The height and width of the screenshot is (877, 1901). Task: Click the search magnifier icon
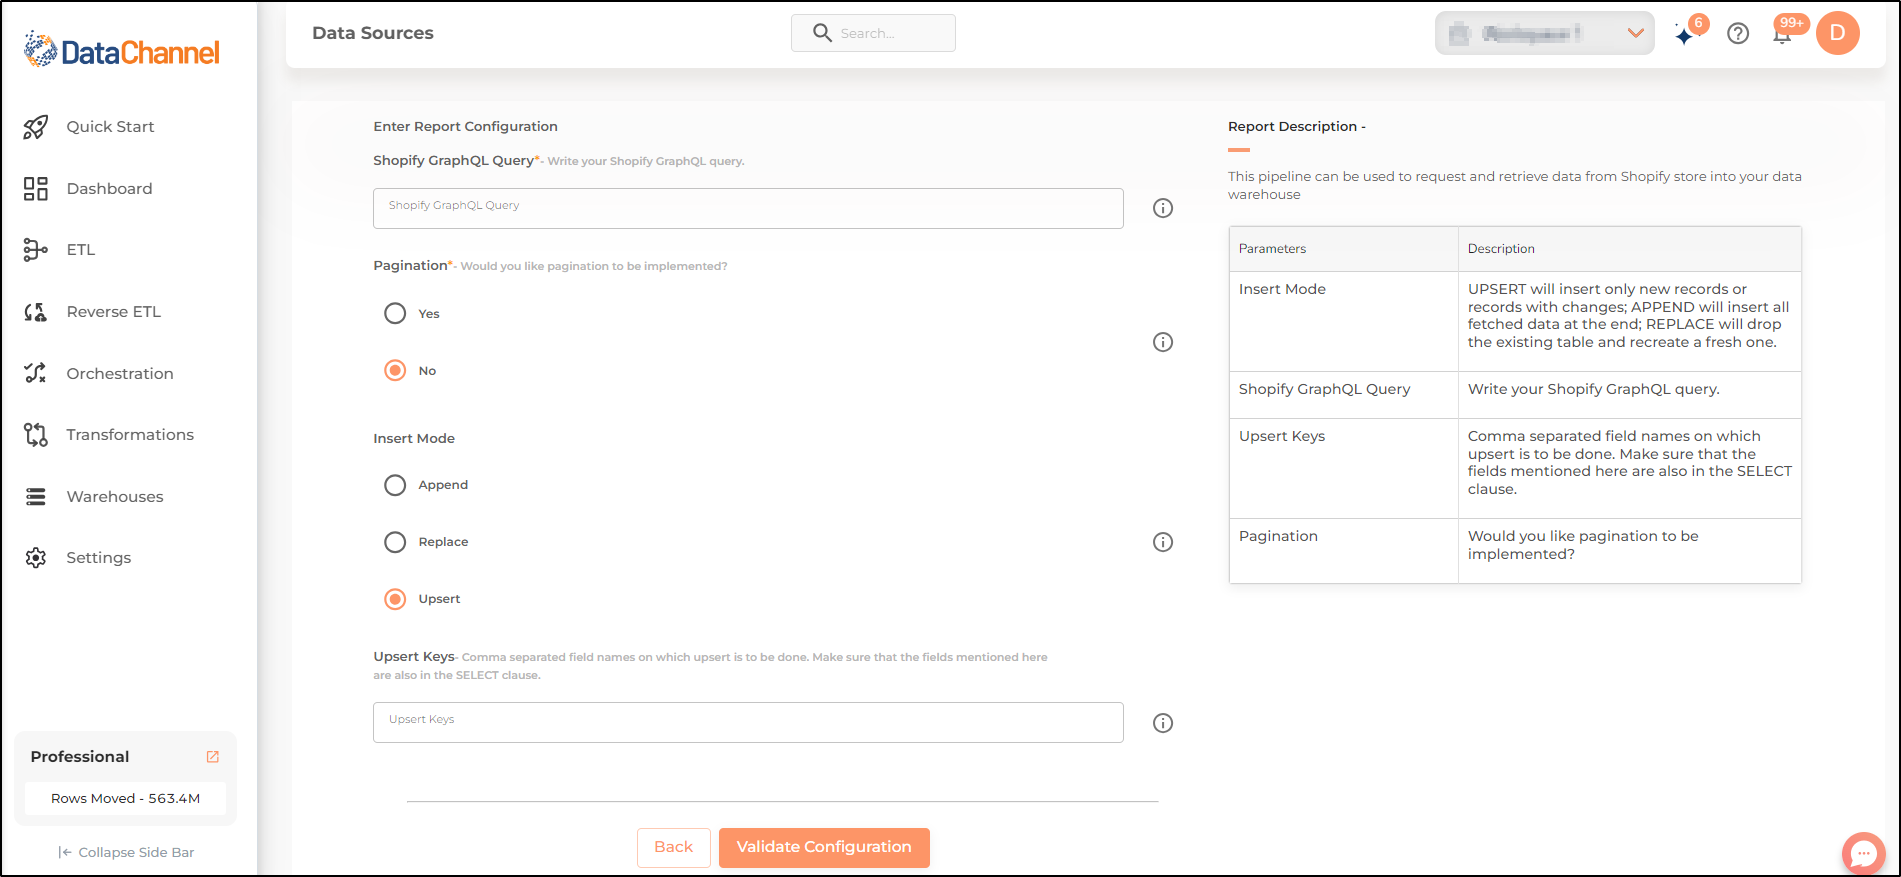click(822, 33)
